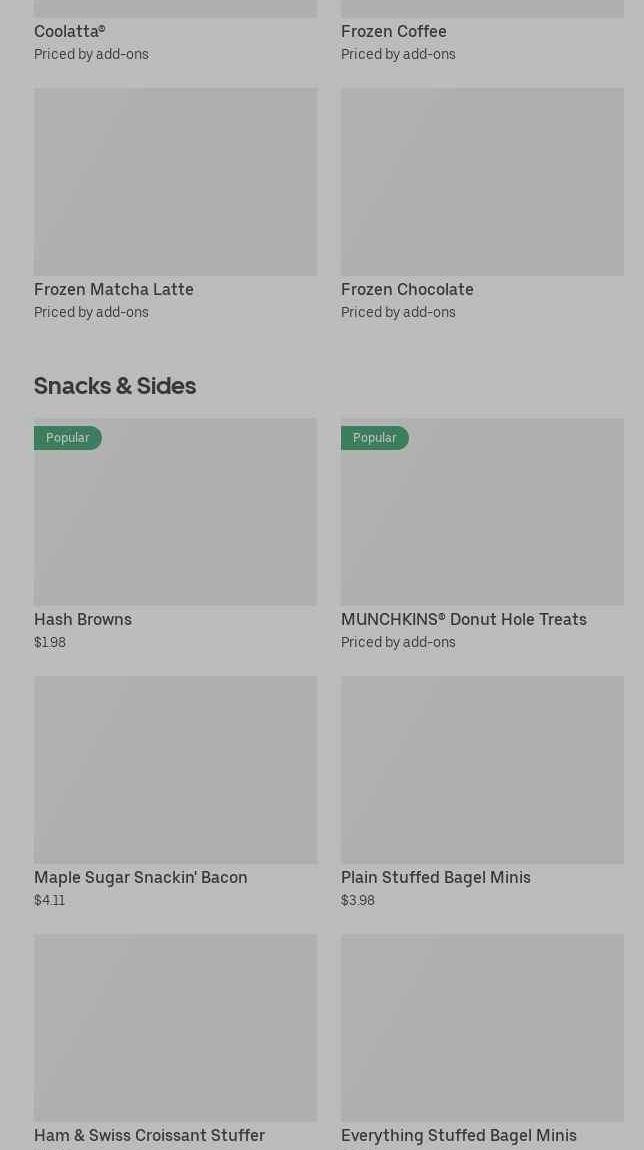This screenshot has width=644, height=1150.
Task: Click the Frozen Chocolate image
Action: pyautogui.click(x=482, y=181)
